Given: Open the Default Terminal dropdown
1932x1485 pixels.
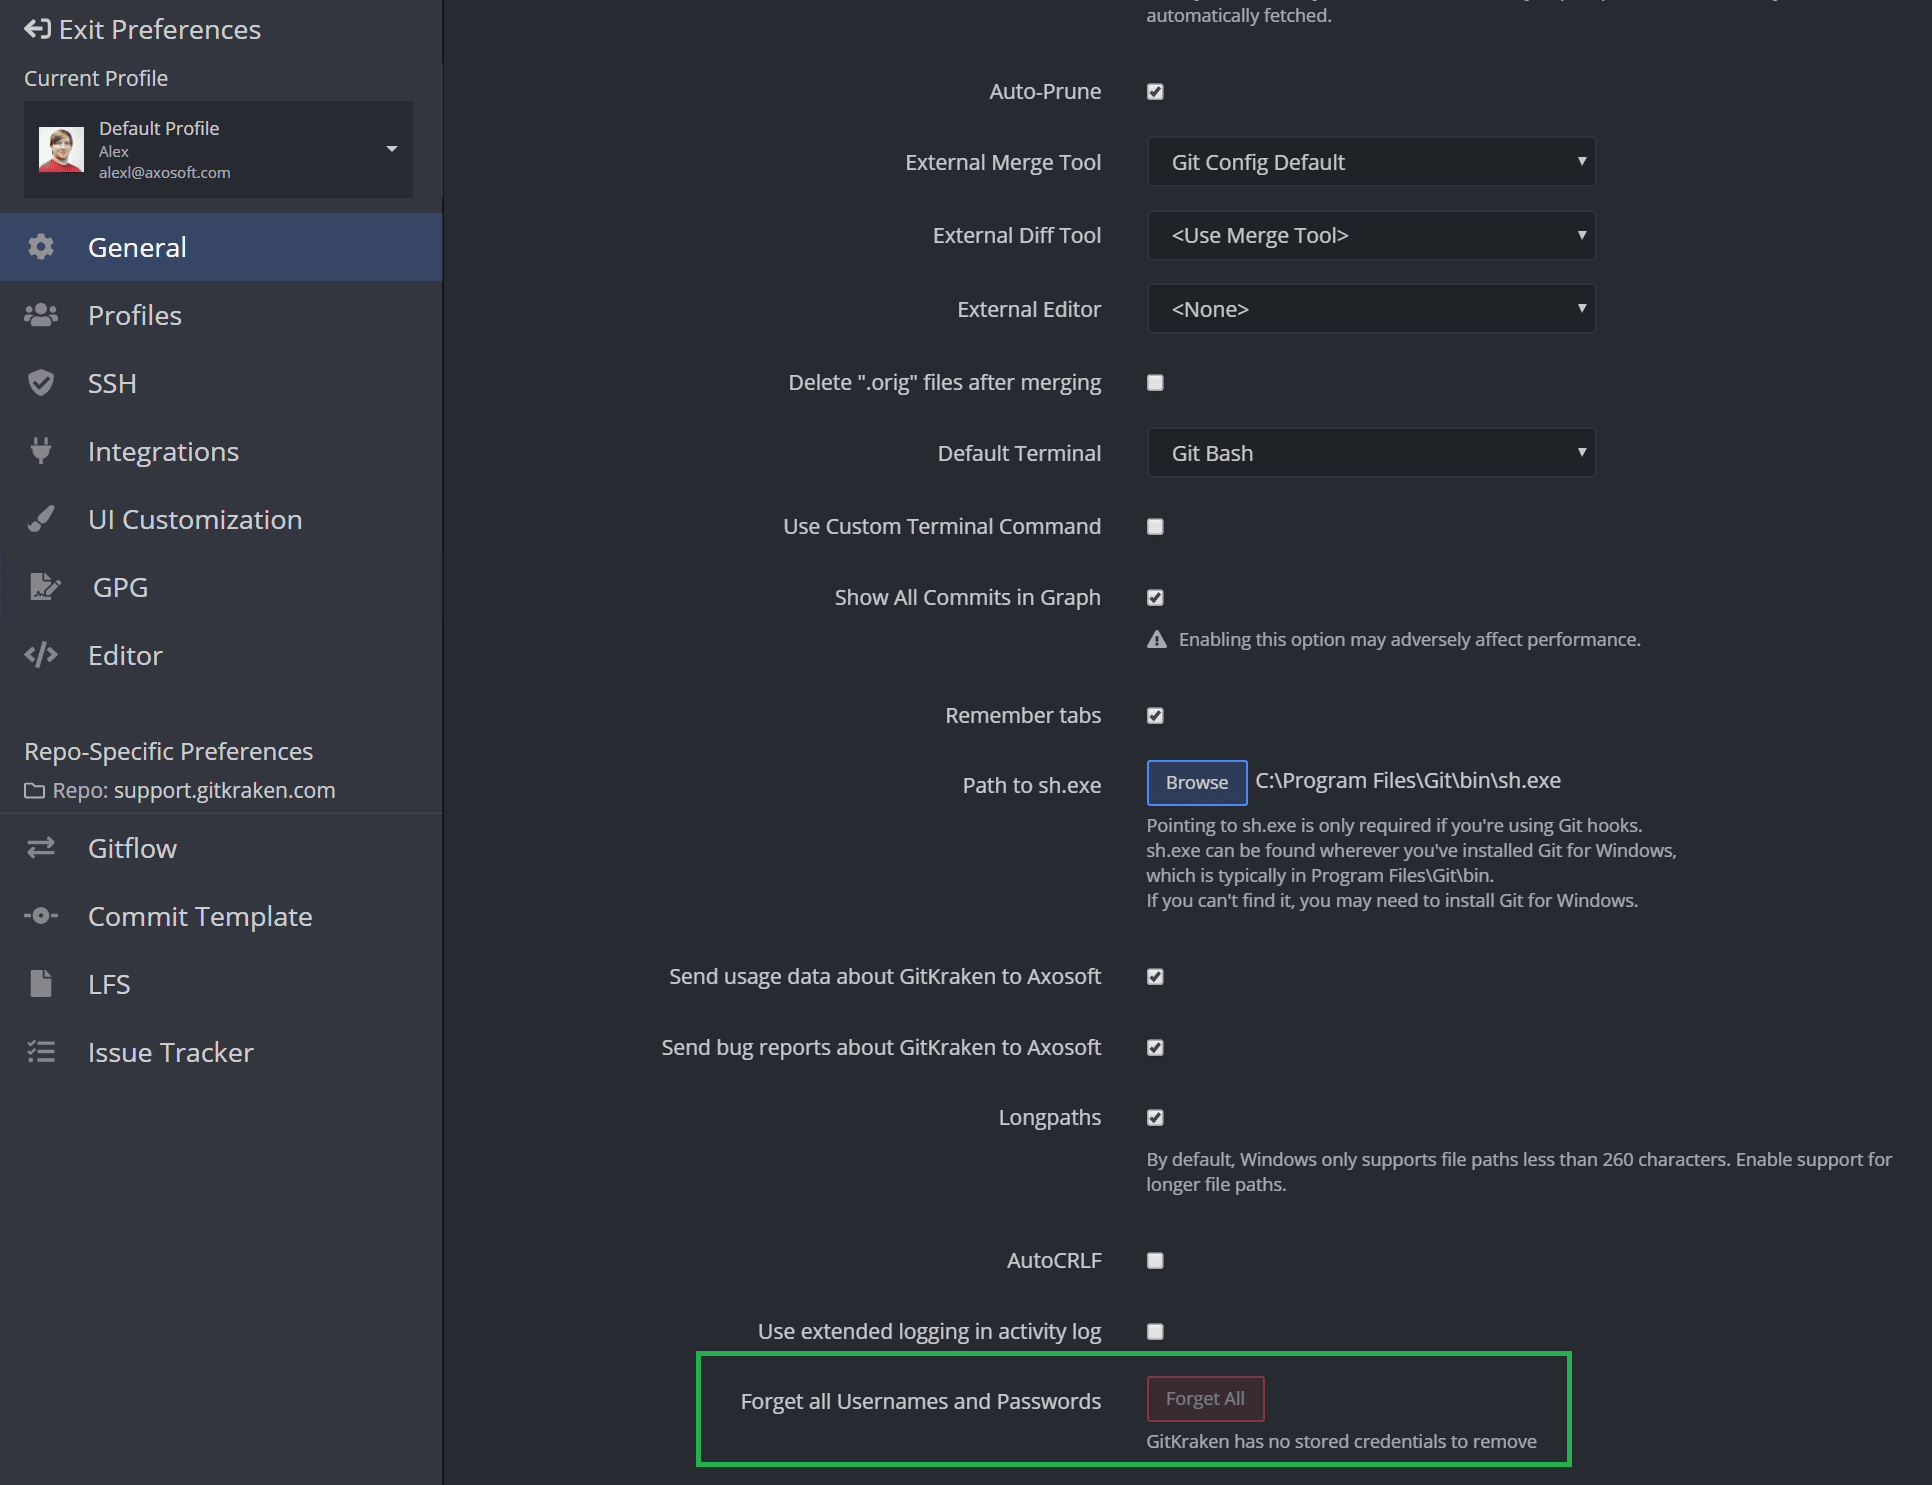Looking at the screenshot, I should point(1370,452).
